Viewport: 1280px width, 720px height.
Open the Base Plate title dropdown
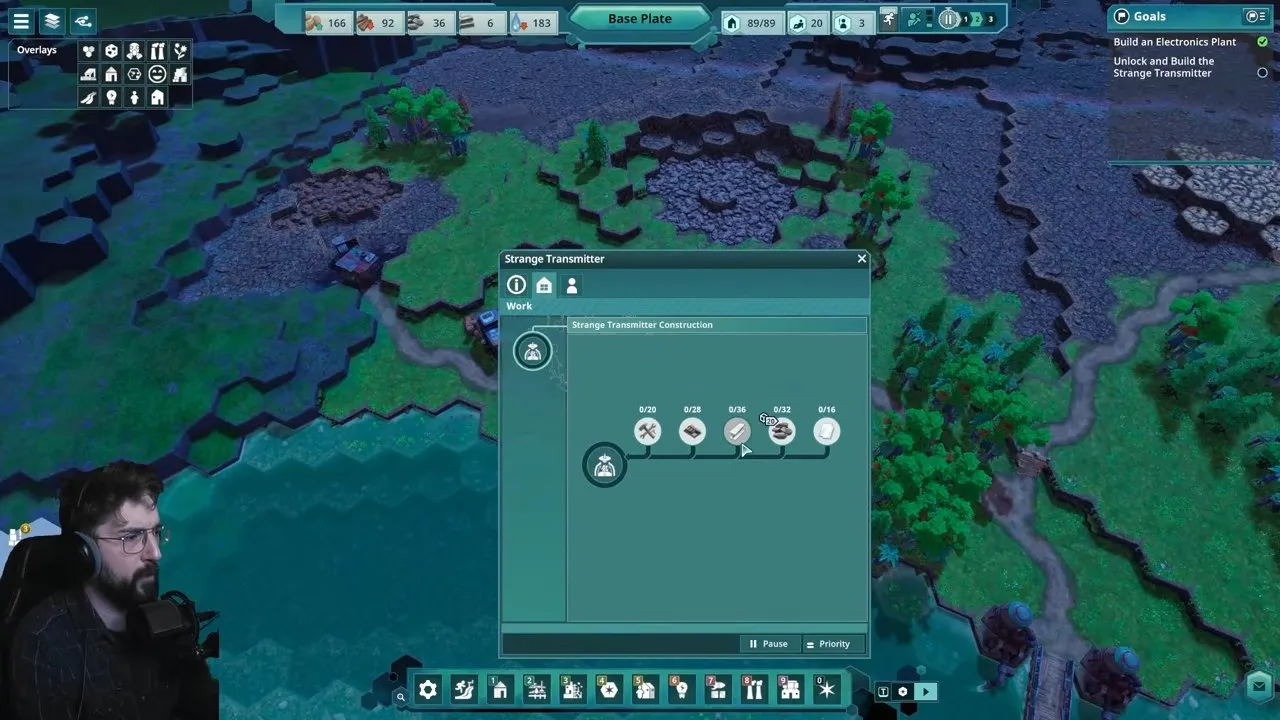point(640,19)
